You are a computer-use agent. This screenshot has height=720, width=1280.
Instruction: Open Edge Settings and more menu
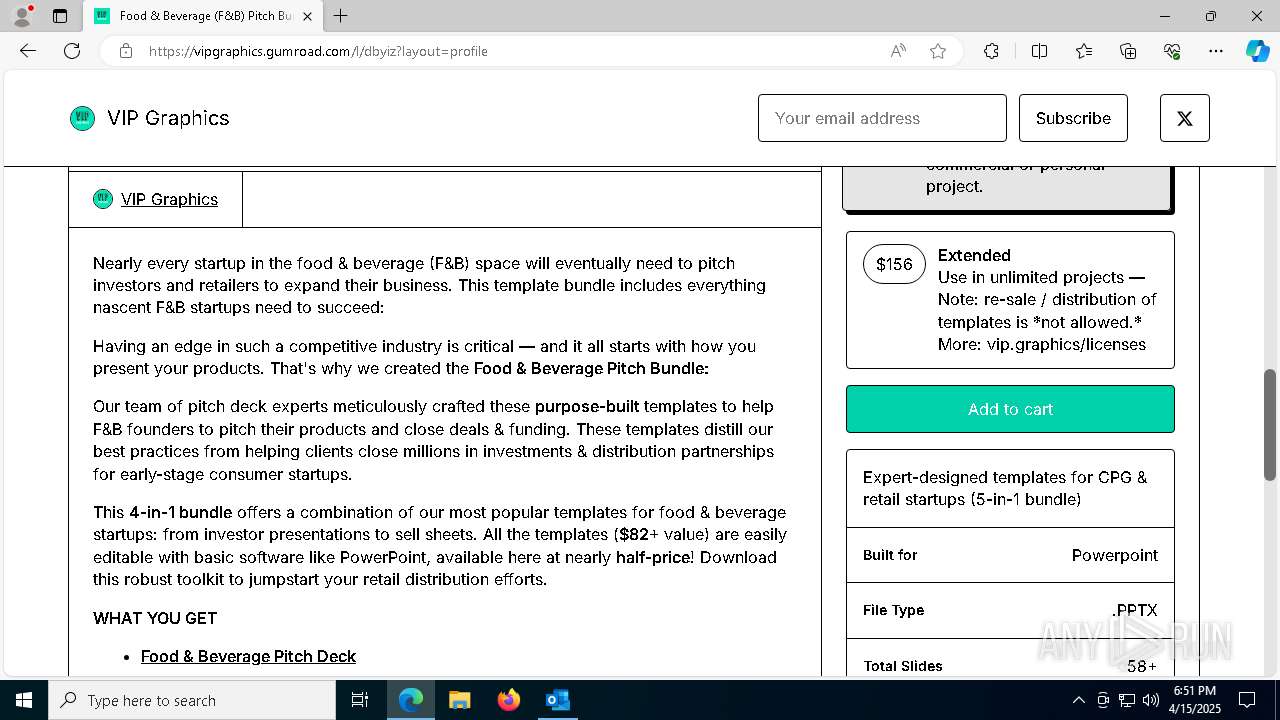point(1216,51)
